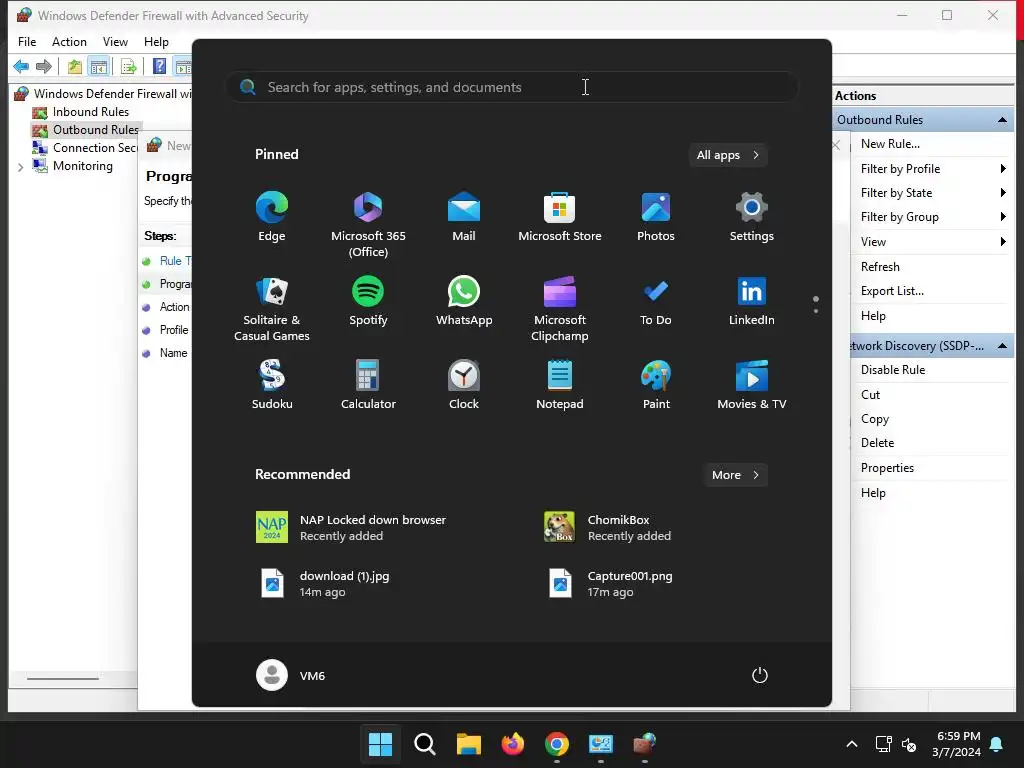Viewport: 1024px width, 768px height.
Task: Open Firefox from the taskbar
Action: pos(513,744)
